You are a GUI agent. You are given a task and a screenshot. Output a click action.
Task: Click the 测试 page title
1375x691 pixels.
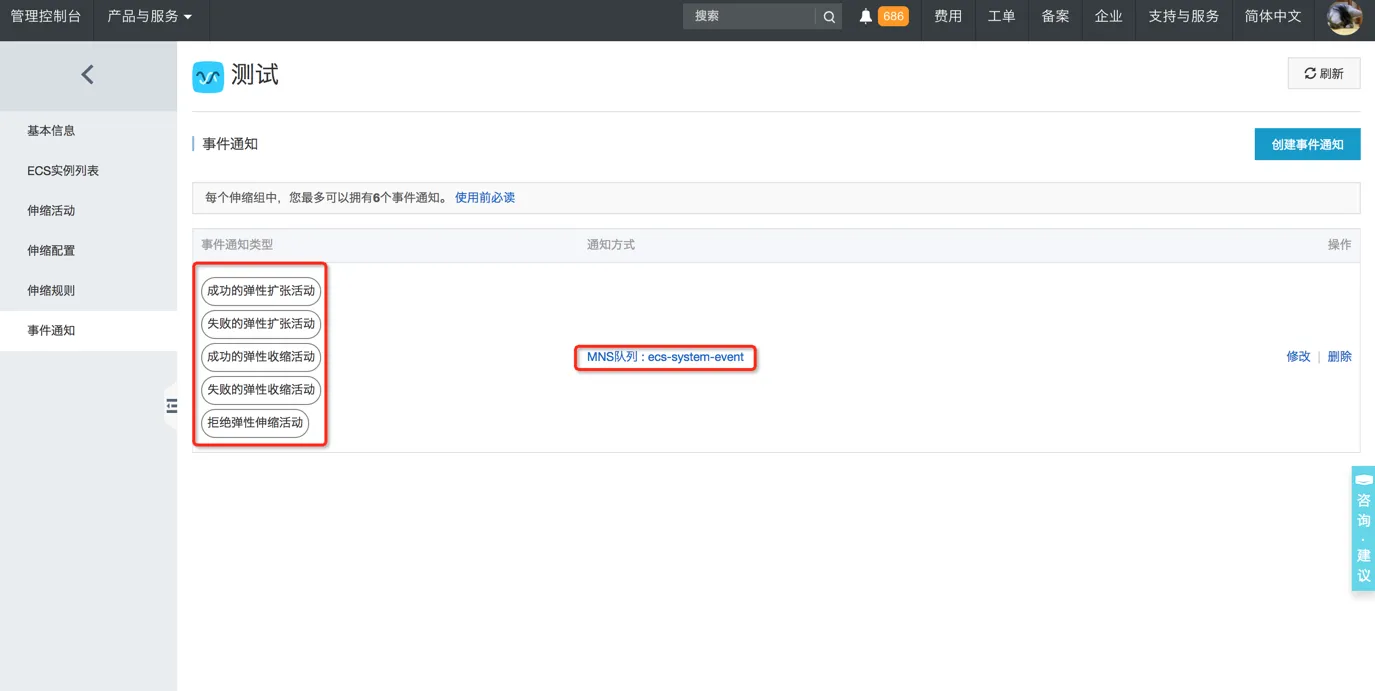pyautogui.click(x=255, y=75)
